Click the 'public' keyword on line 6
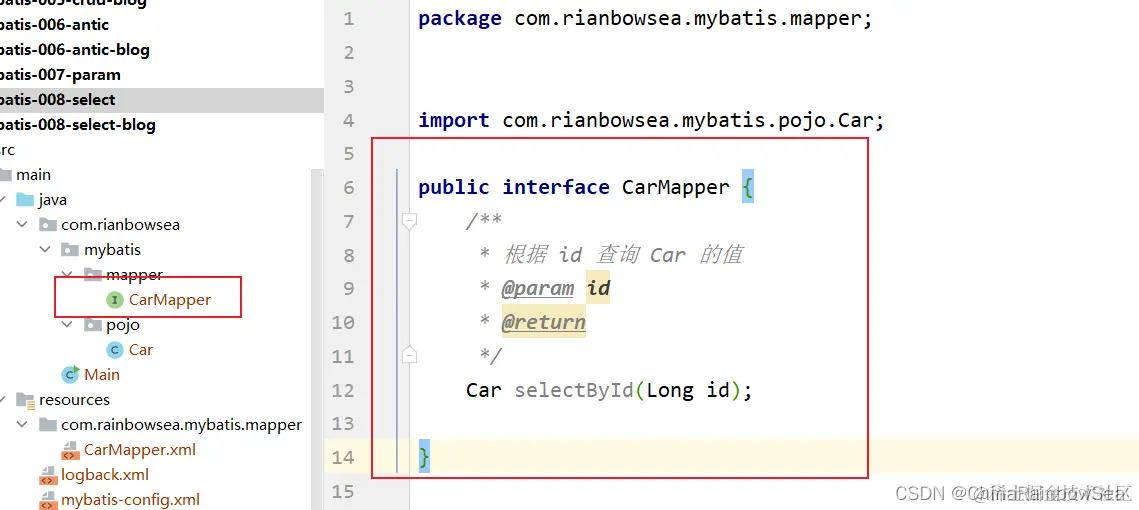 tap(454, 187)
